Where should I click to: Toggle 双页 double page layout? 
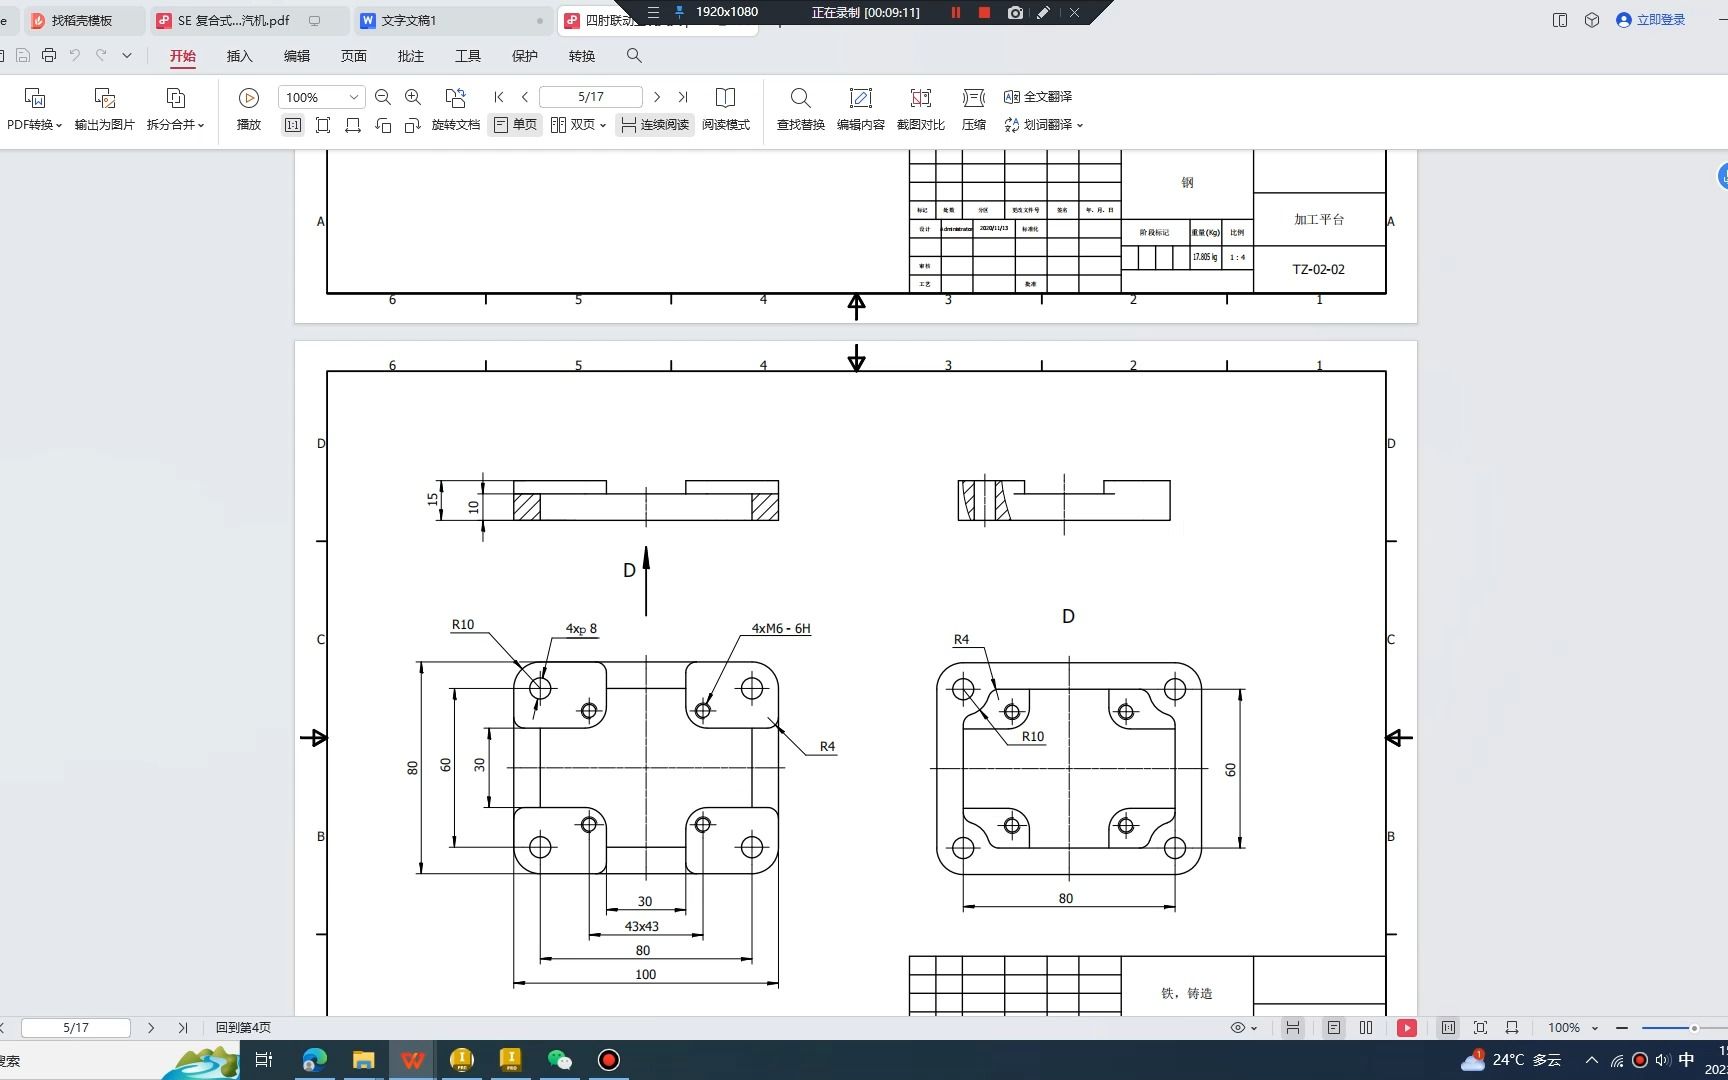(578, 125)
